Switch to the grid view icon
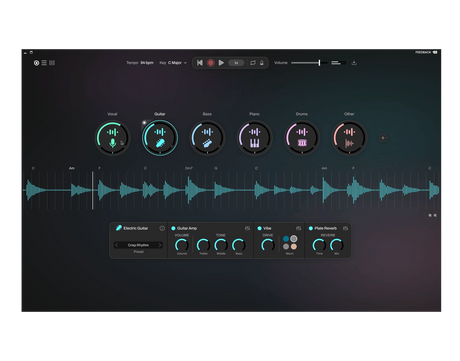Image resolution: width=460 pixels, height=361 pixels. [52, 63]
